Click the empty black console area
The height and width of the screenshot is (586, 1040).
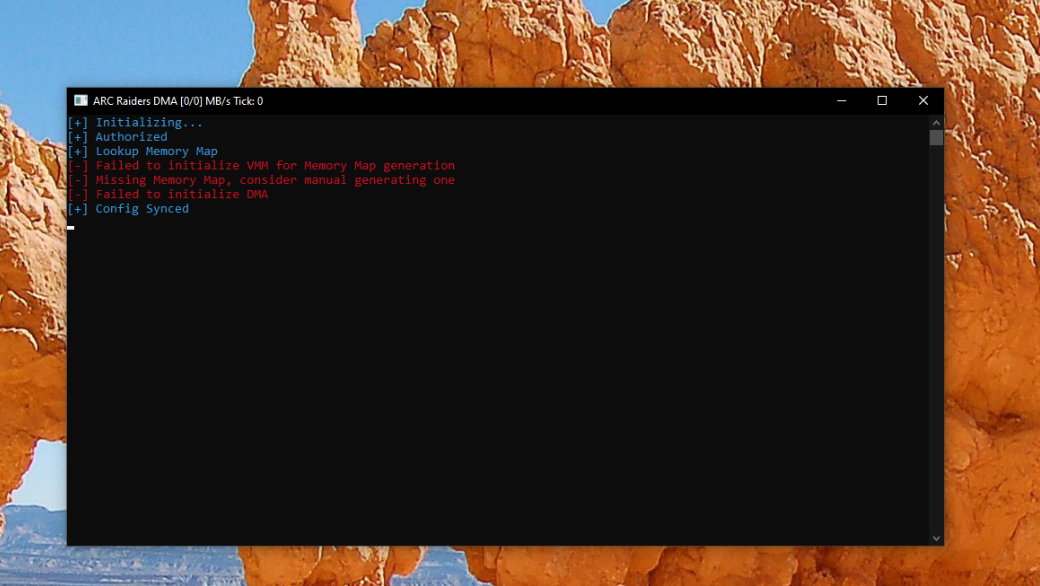pyautogui.click(x=500, y=380)
